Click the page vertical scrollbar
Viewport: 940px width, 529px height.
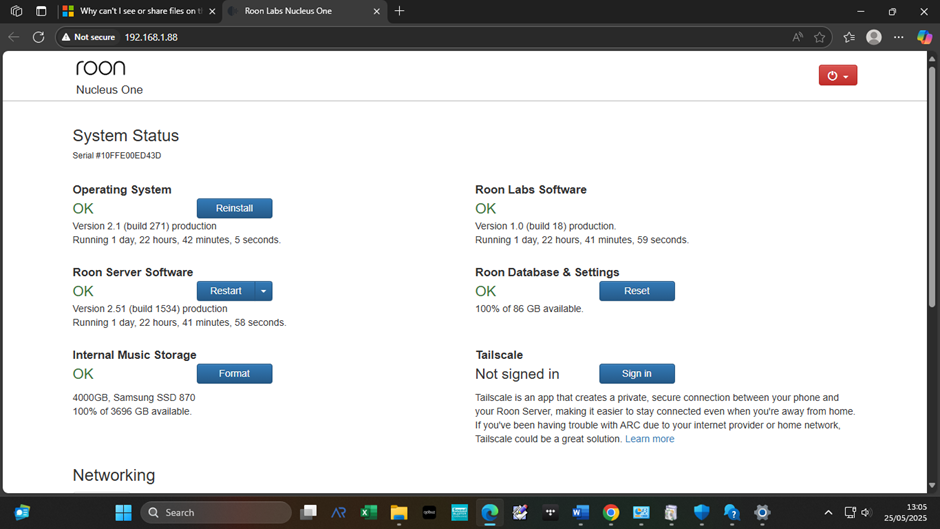click(x=932, y=186)
